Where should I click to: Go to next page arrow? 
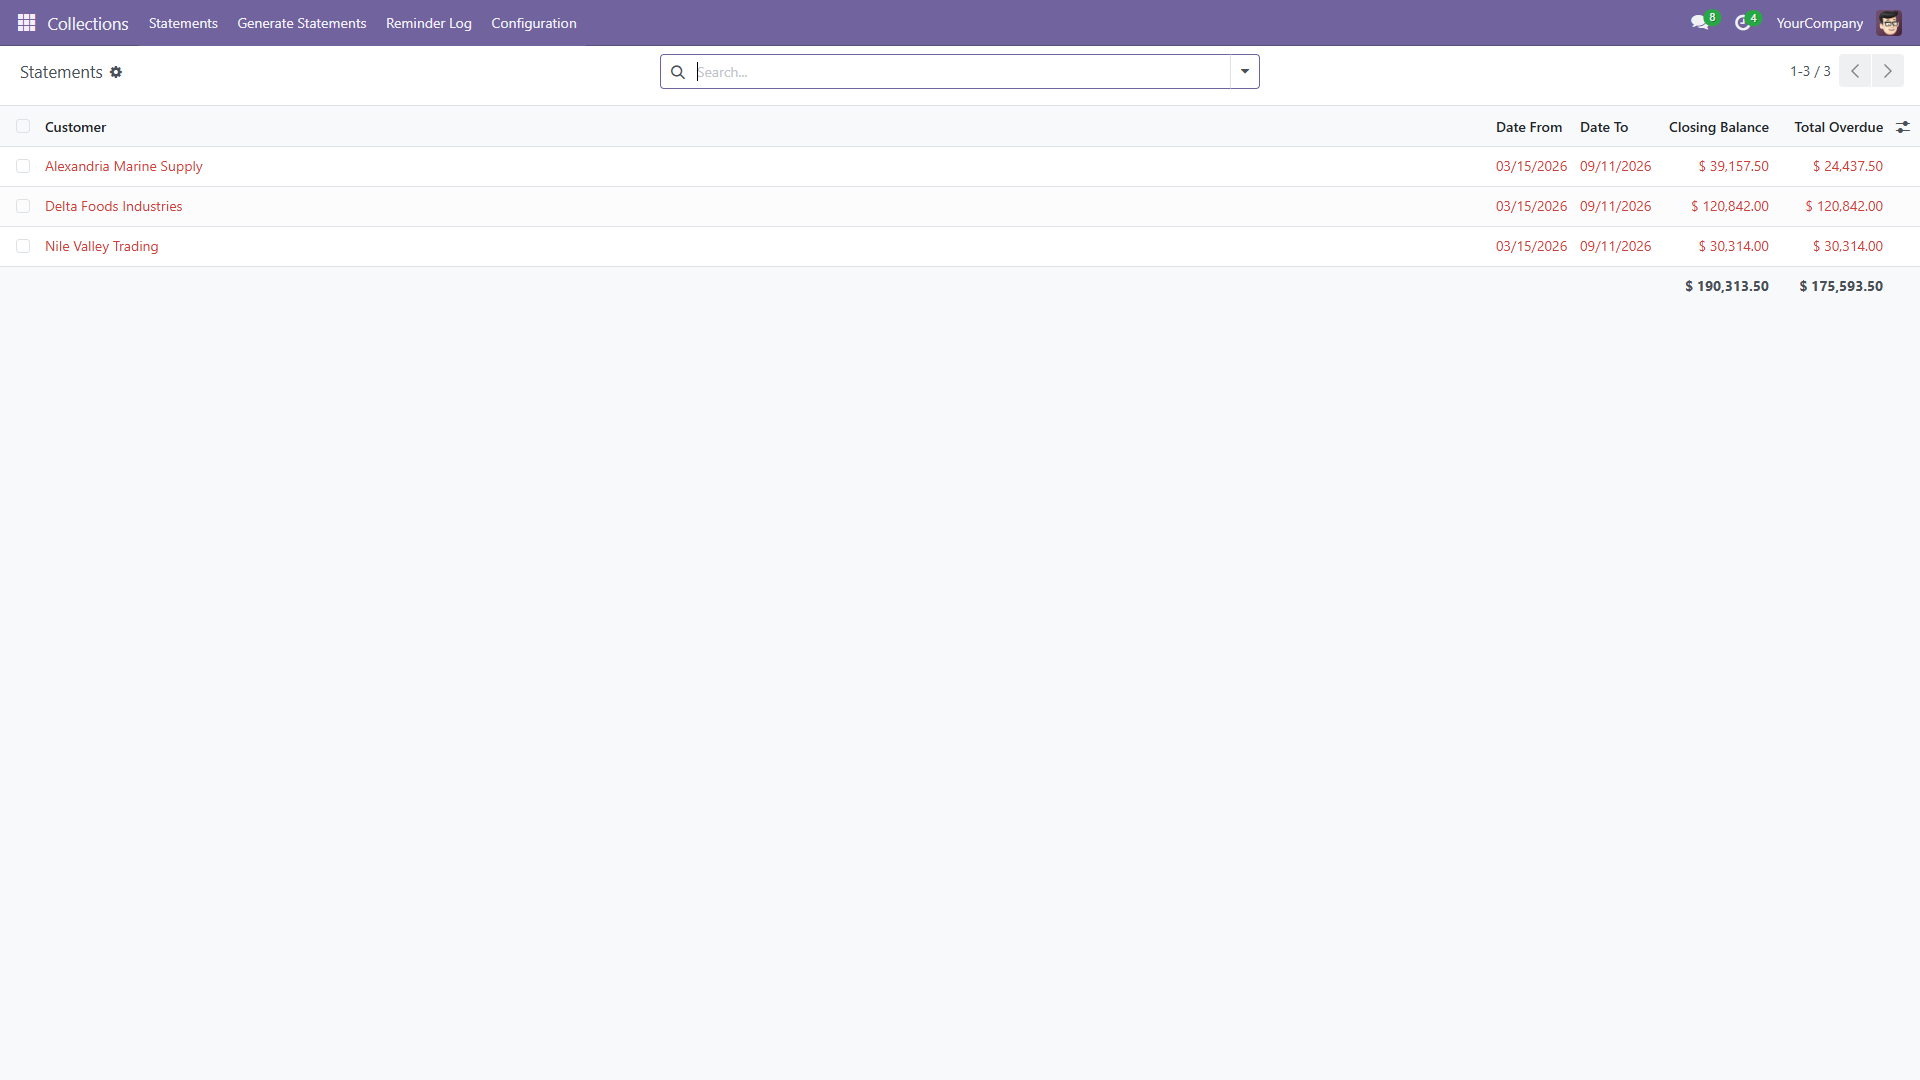pyautogui.click(x=1888, y=71)
